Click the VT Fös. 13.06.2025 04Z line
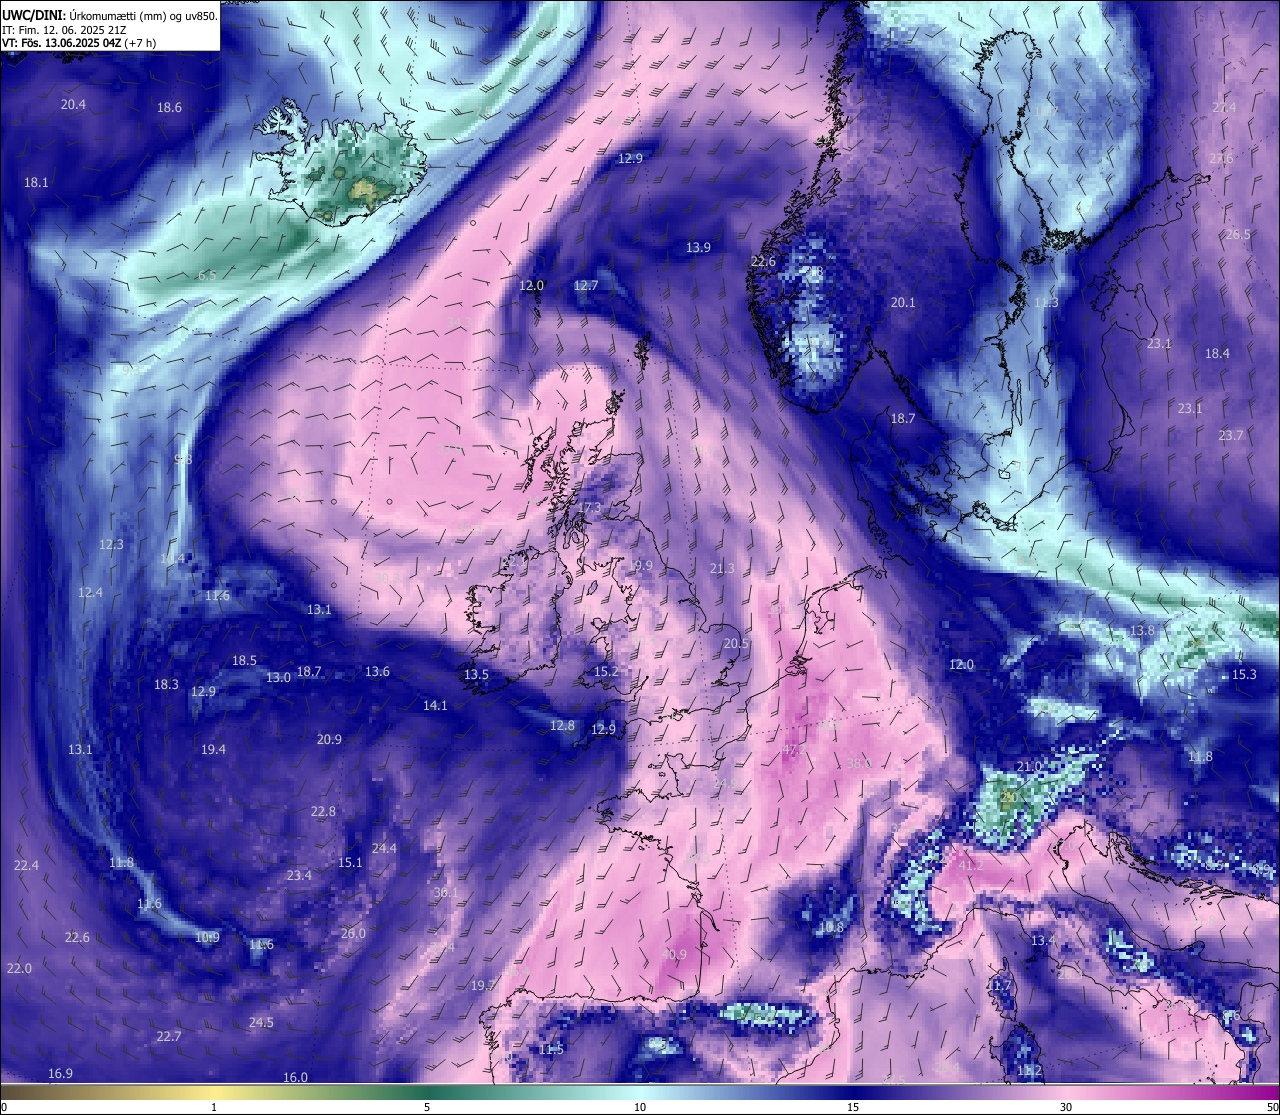The width and height of the screenshot is (1280, 1115). point(79,43)
